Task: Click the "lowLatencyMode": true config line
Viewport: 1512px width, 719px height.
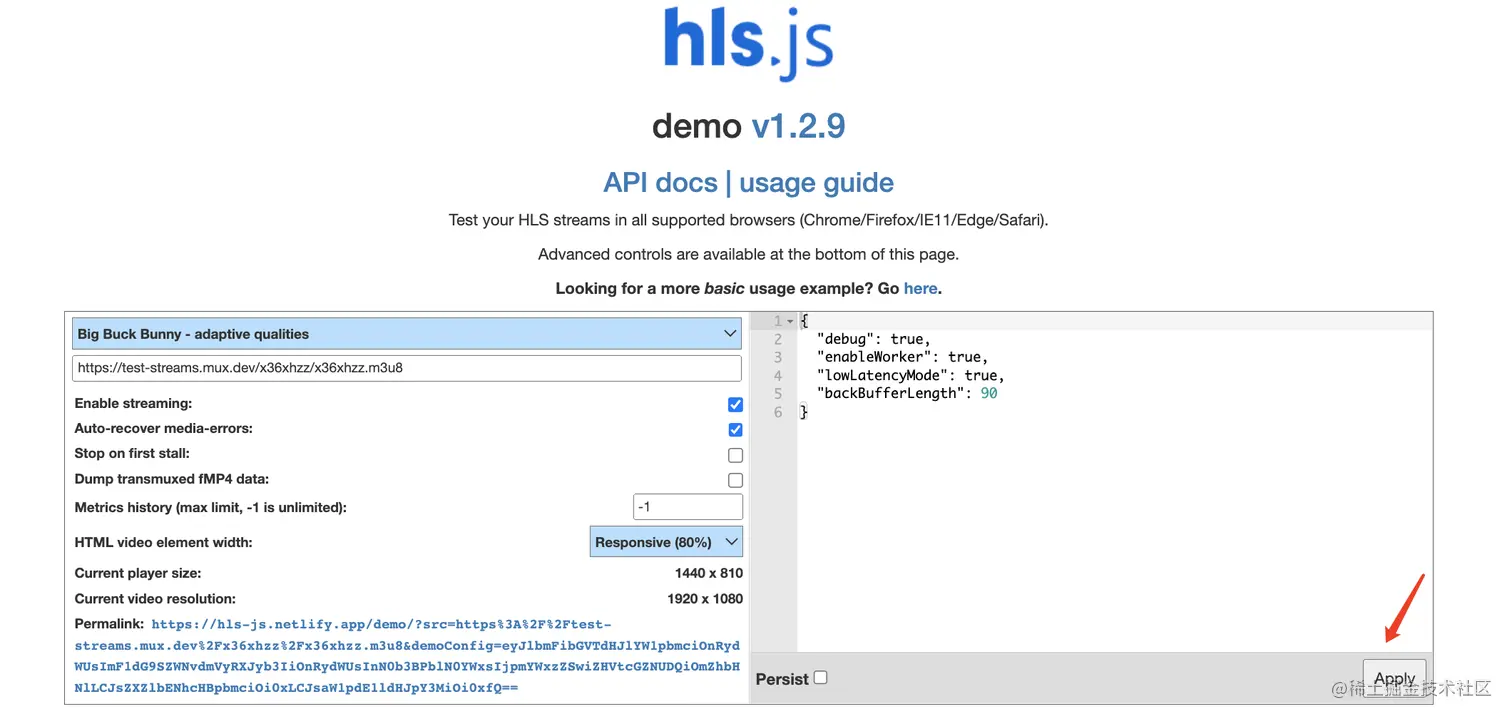Action: [910, 376]
